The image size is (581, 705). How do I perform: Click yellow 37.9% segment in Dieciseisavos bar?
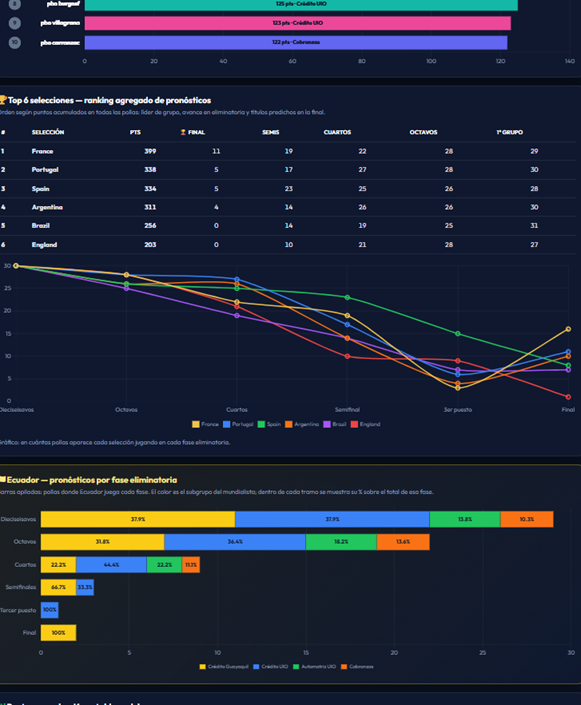tap(138, 519)
